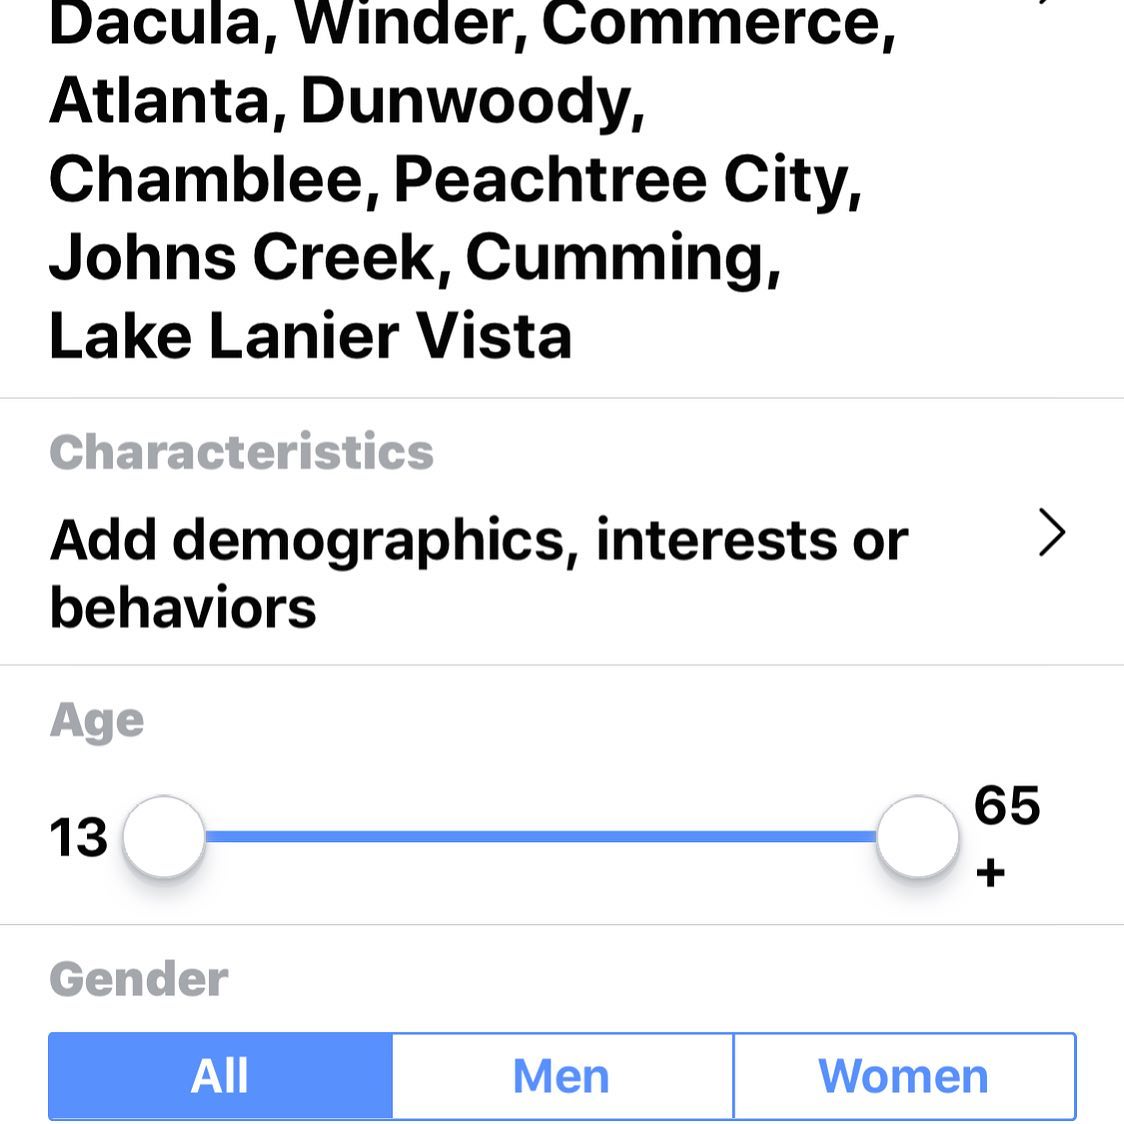This screenshot has width=1124, height=1124.
Task: Click the Characteristics section heading
Action: [x=242, y=452]
